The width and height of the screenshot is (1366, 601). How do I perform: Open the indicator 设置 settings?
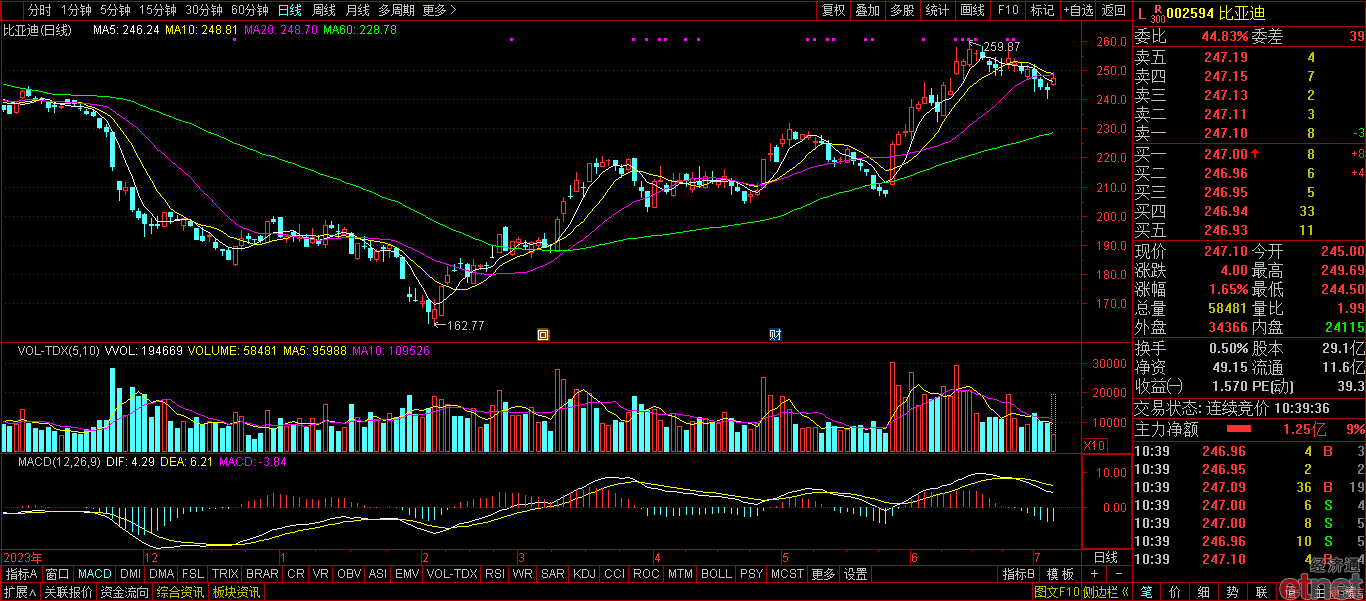coord(856,574)
